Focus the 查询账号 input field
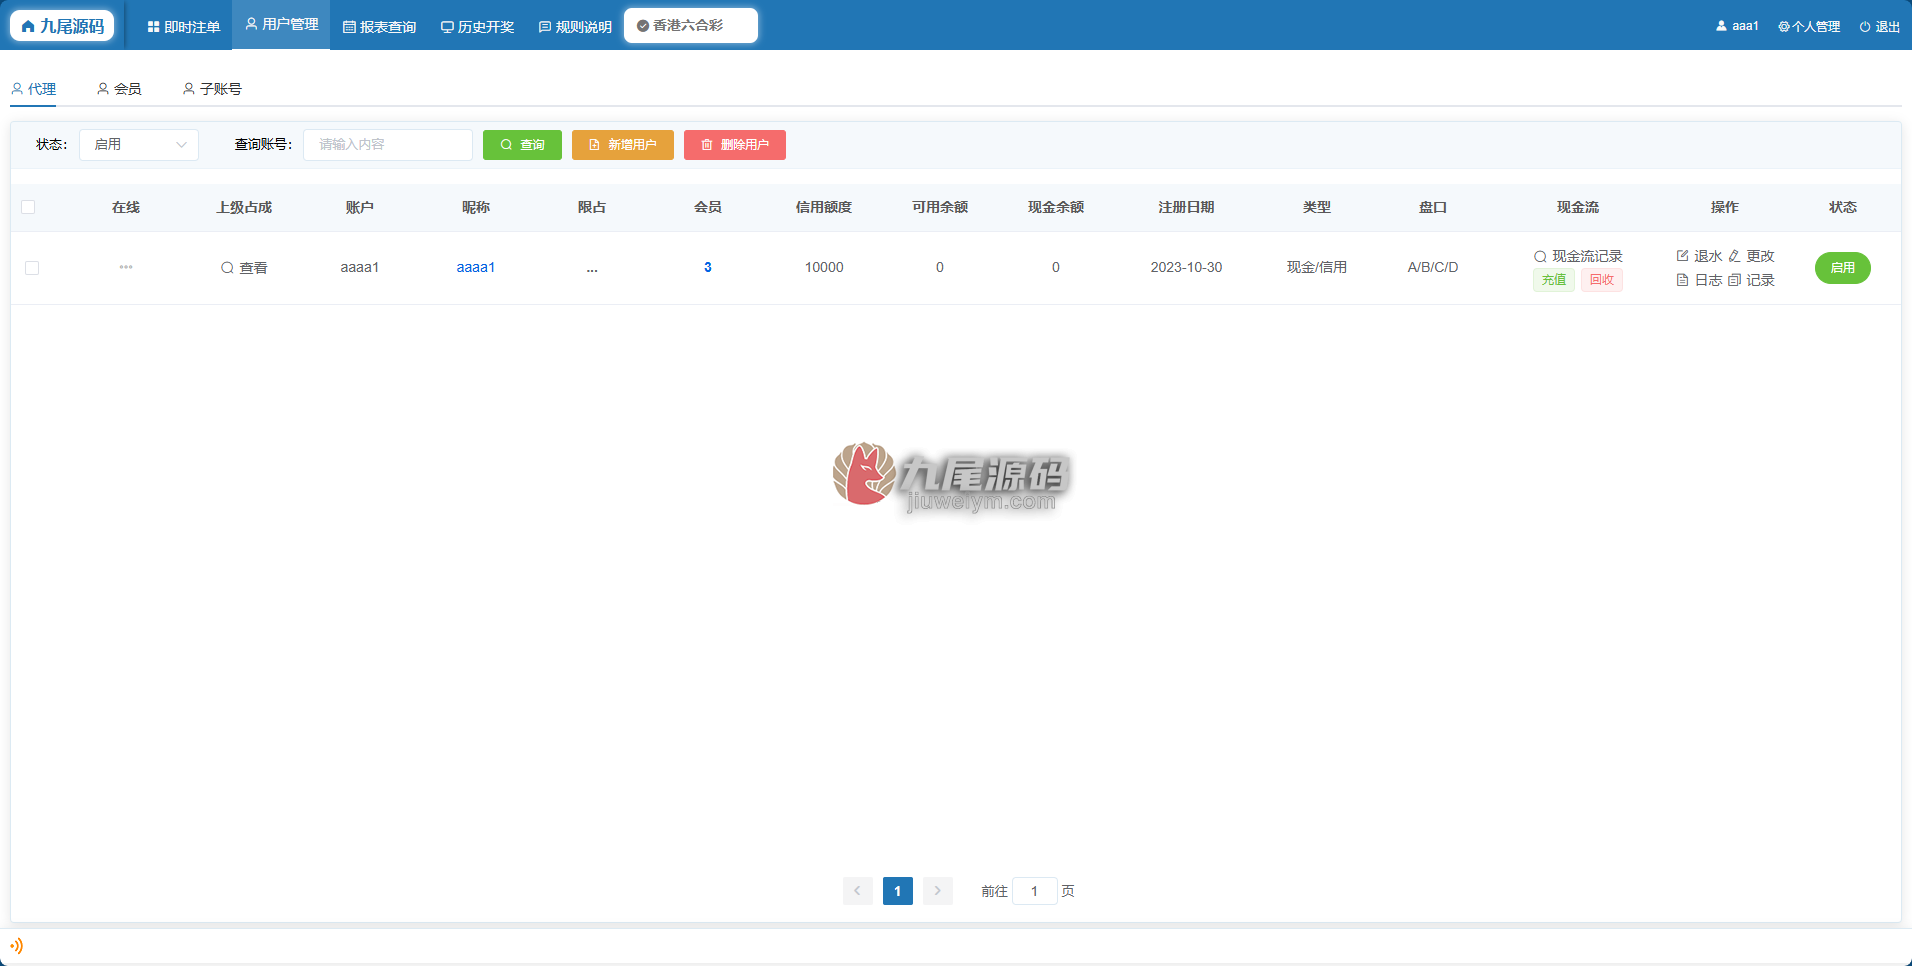1912x966 pixels. coord(388,145)
